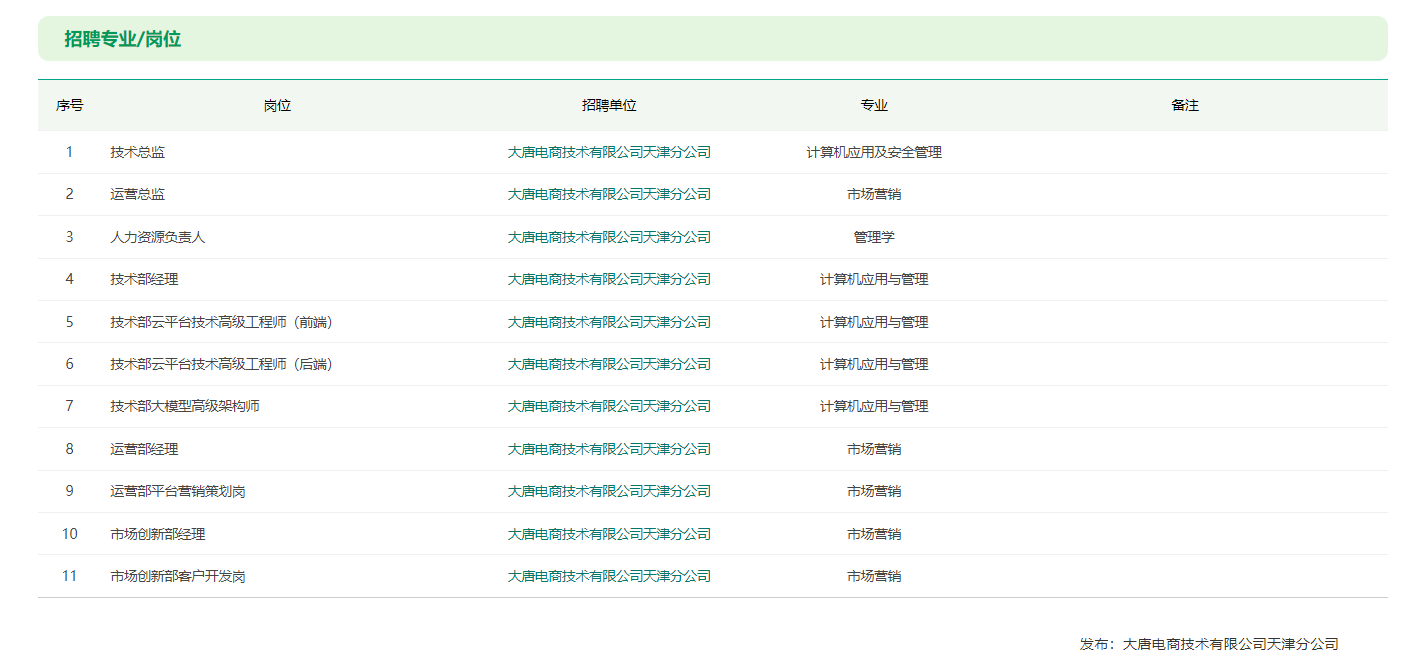This screenshot has height=660, width=1426.
Task: Click the 招聘单位 column header
Action: [609, 105]
